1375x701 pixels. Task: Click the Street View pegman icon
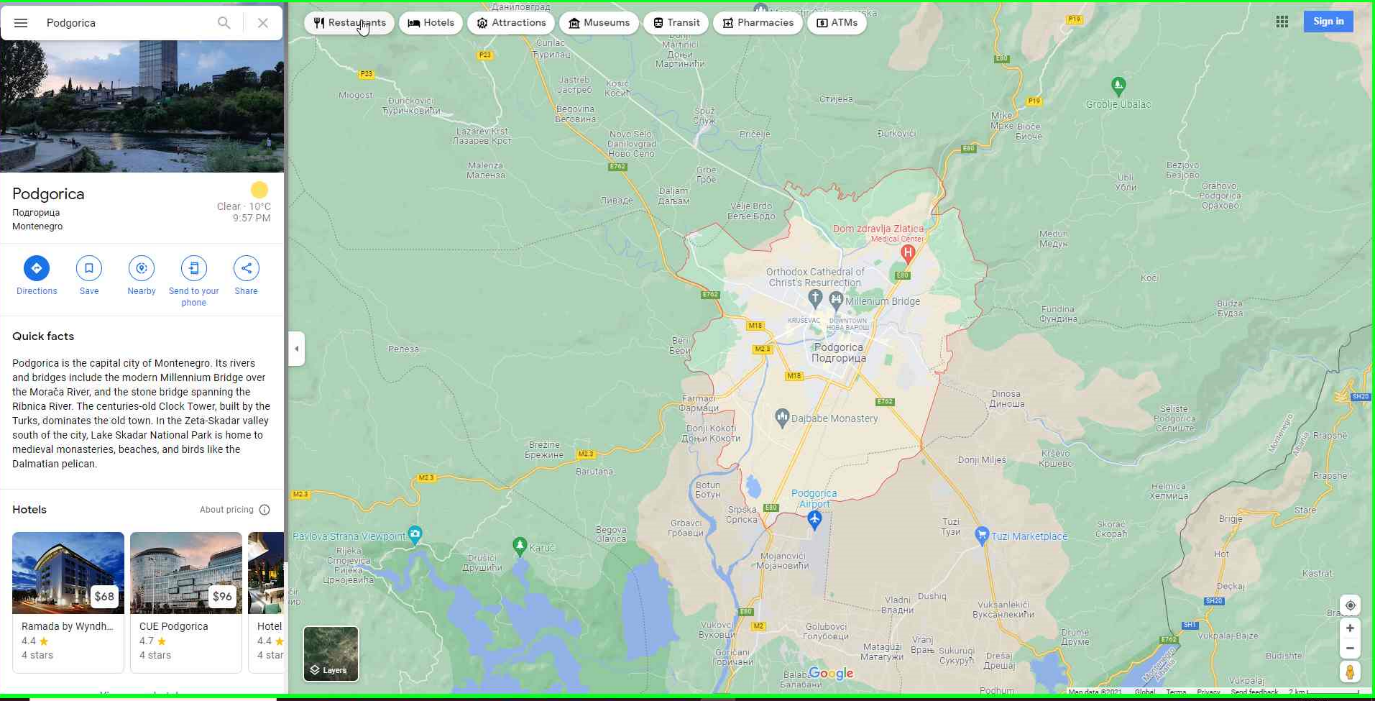(1350, 672)
